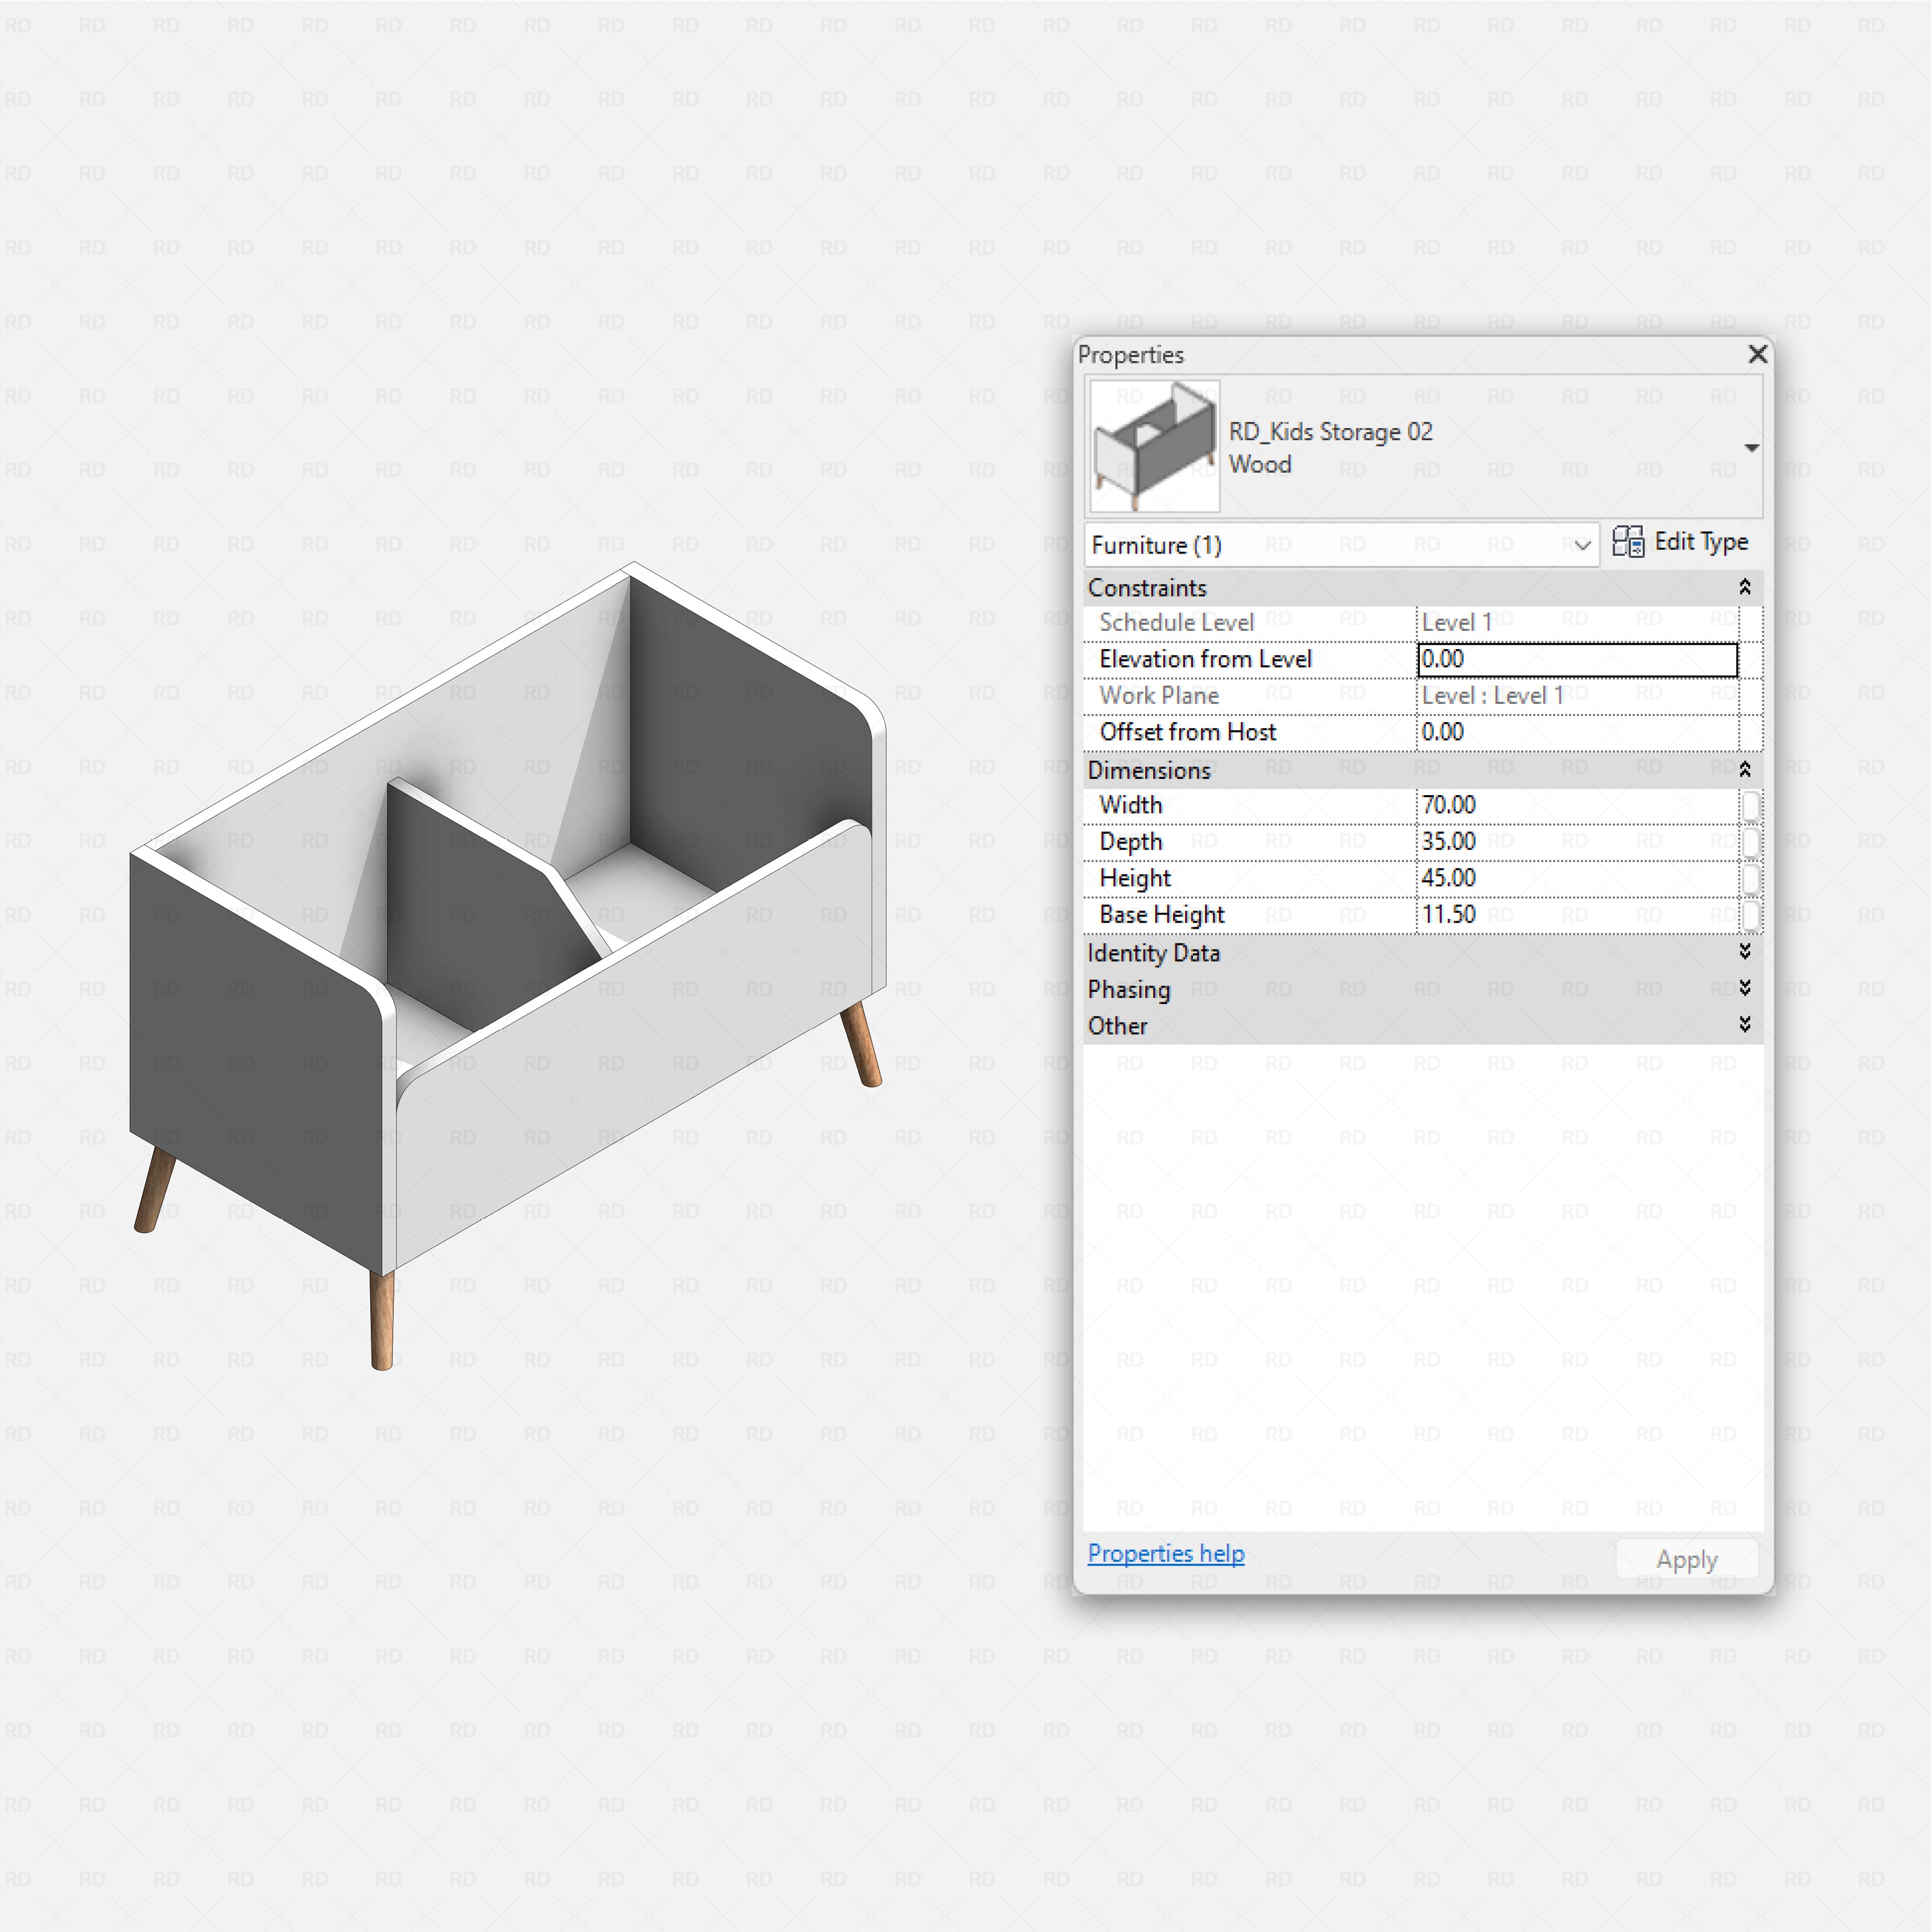Open the type selector dropdown
The height and width of the screenshot is (1932, 1932).
click(x=1752, y=447)
